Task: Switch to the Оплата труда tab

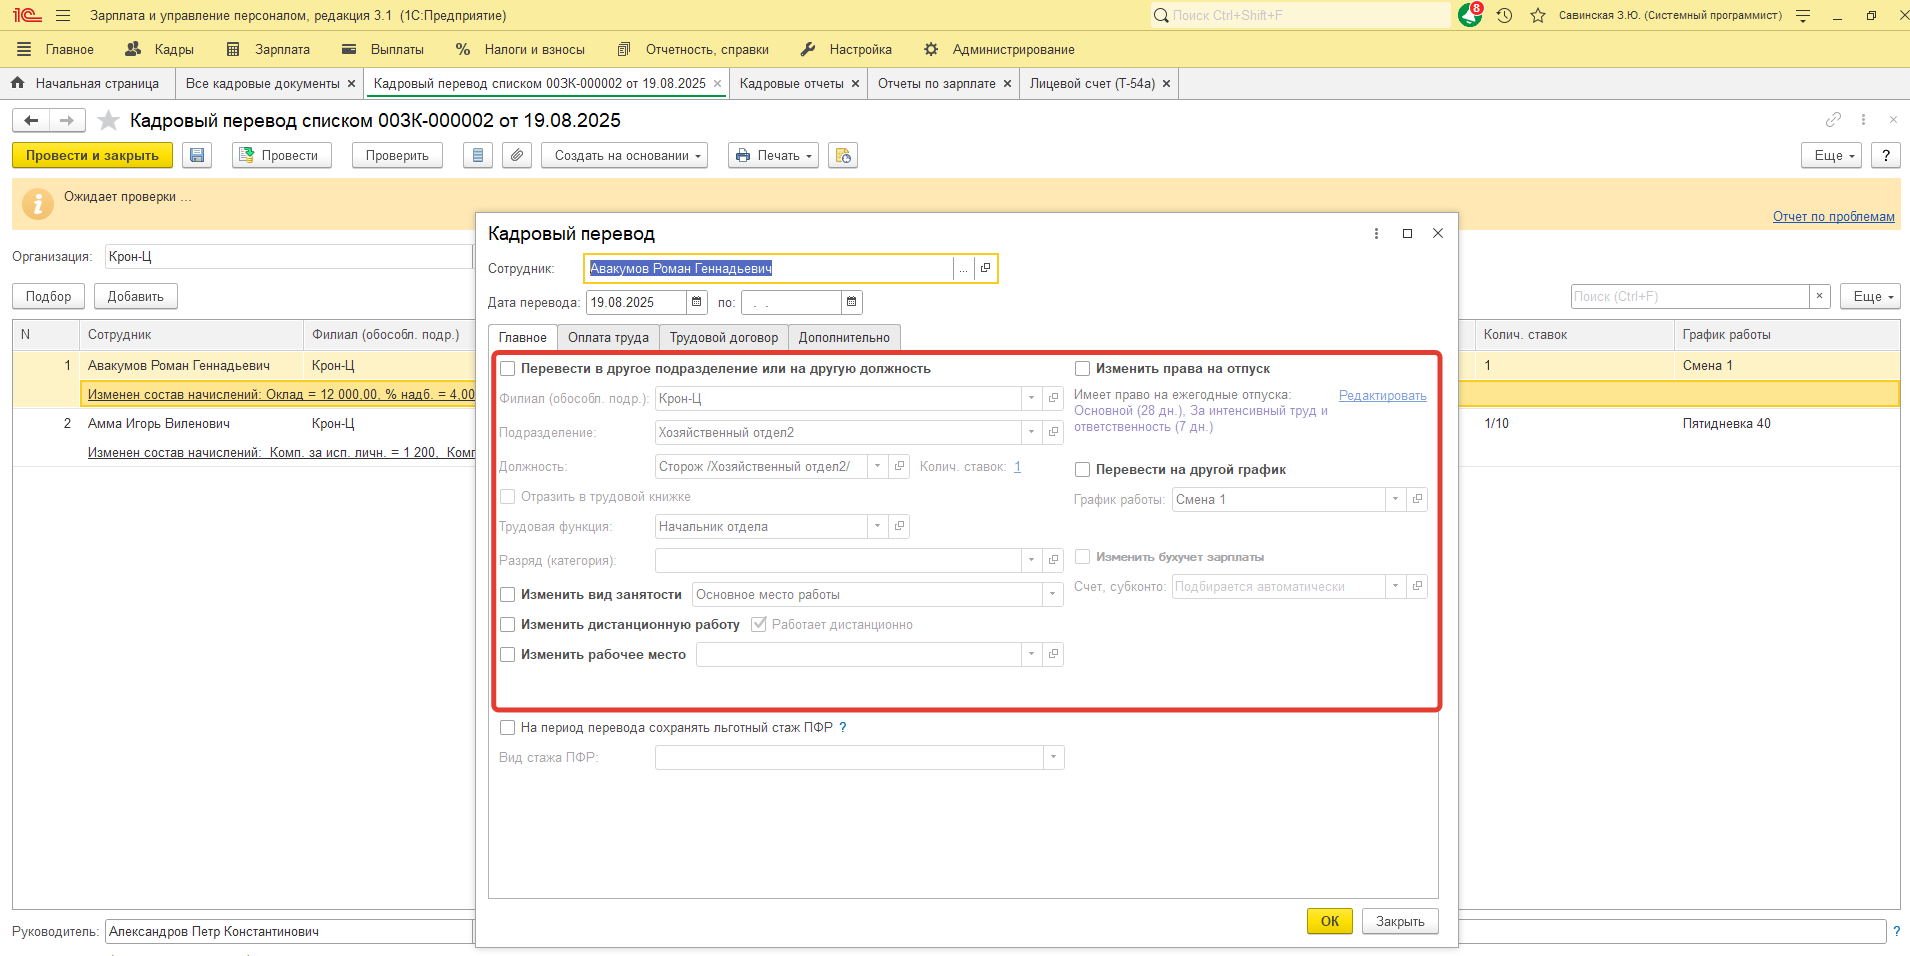Action: (608, 338)
